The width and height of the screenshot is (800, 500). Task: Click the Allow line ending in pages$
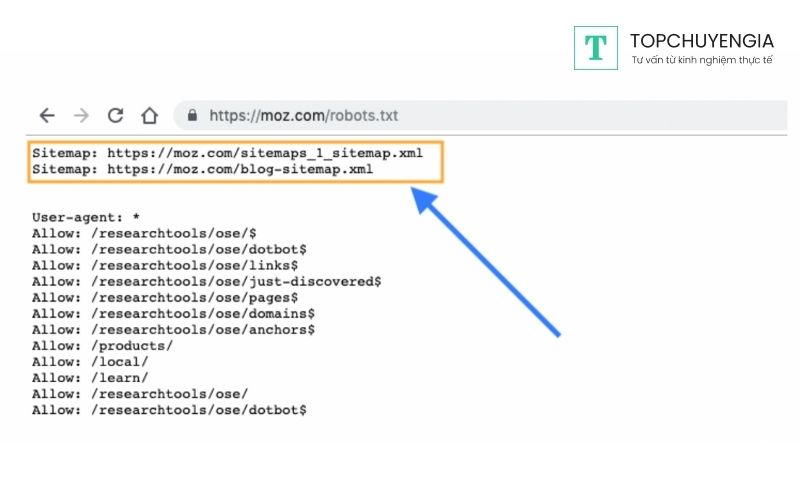point(165,297)
